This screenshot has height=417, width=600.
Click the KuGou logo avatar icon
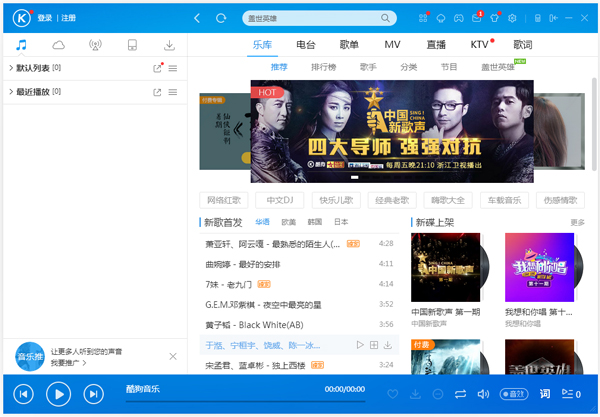[21, 18]
